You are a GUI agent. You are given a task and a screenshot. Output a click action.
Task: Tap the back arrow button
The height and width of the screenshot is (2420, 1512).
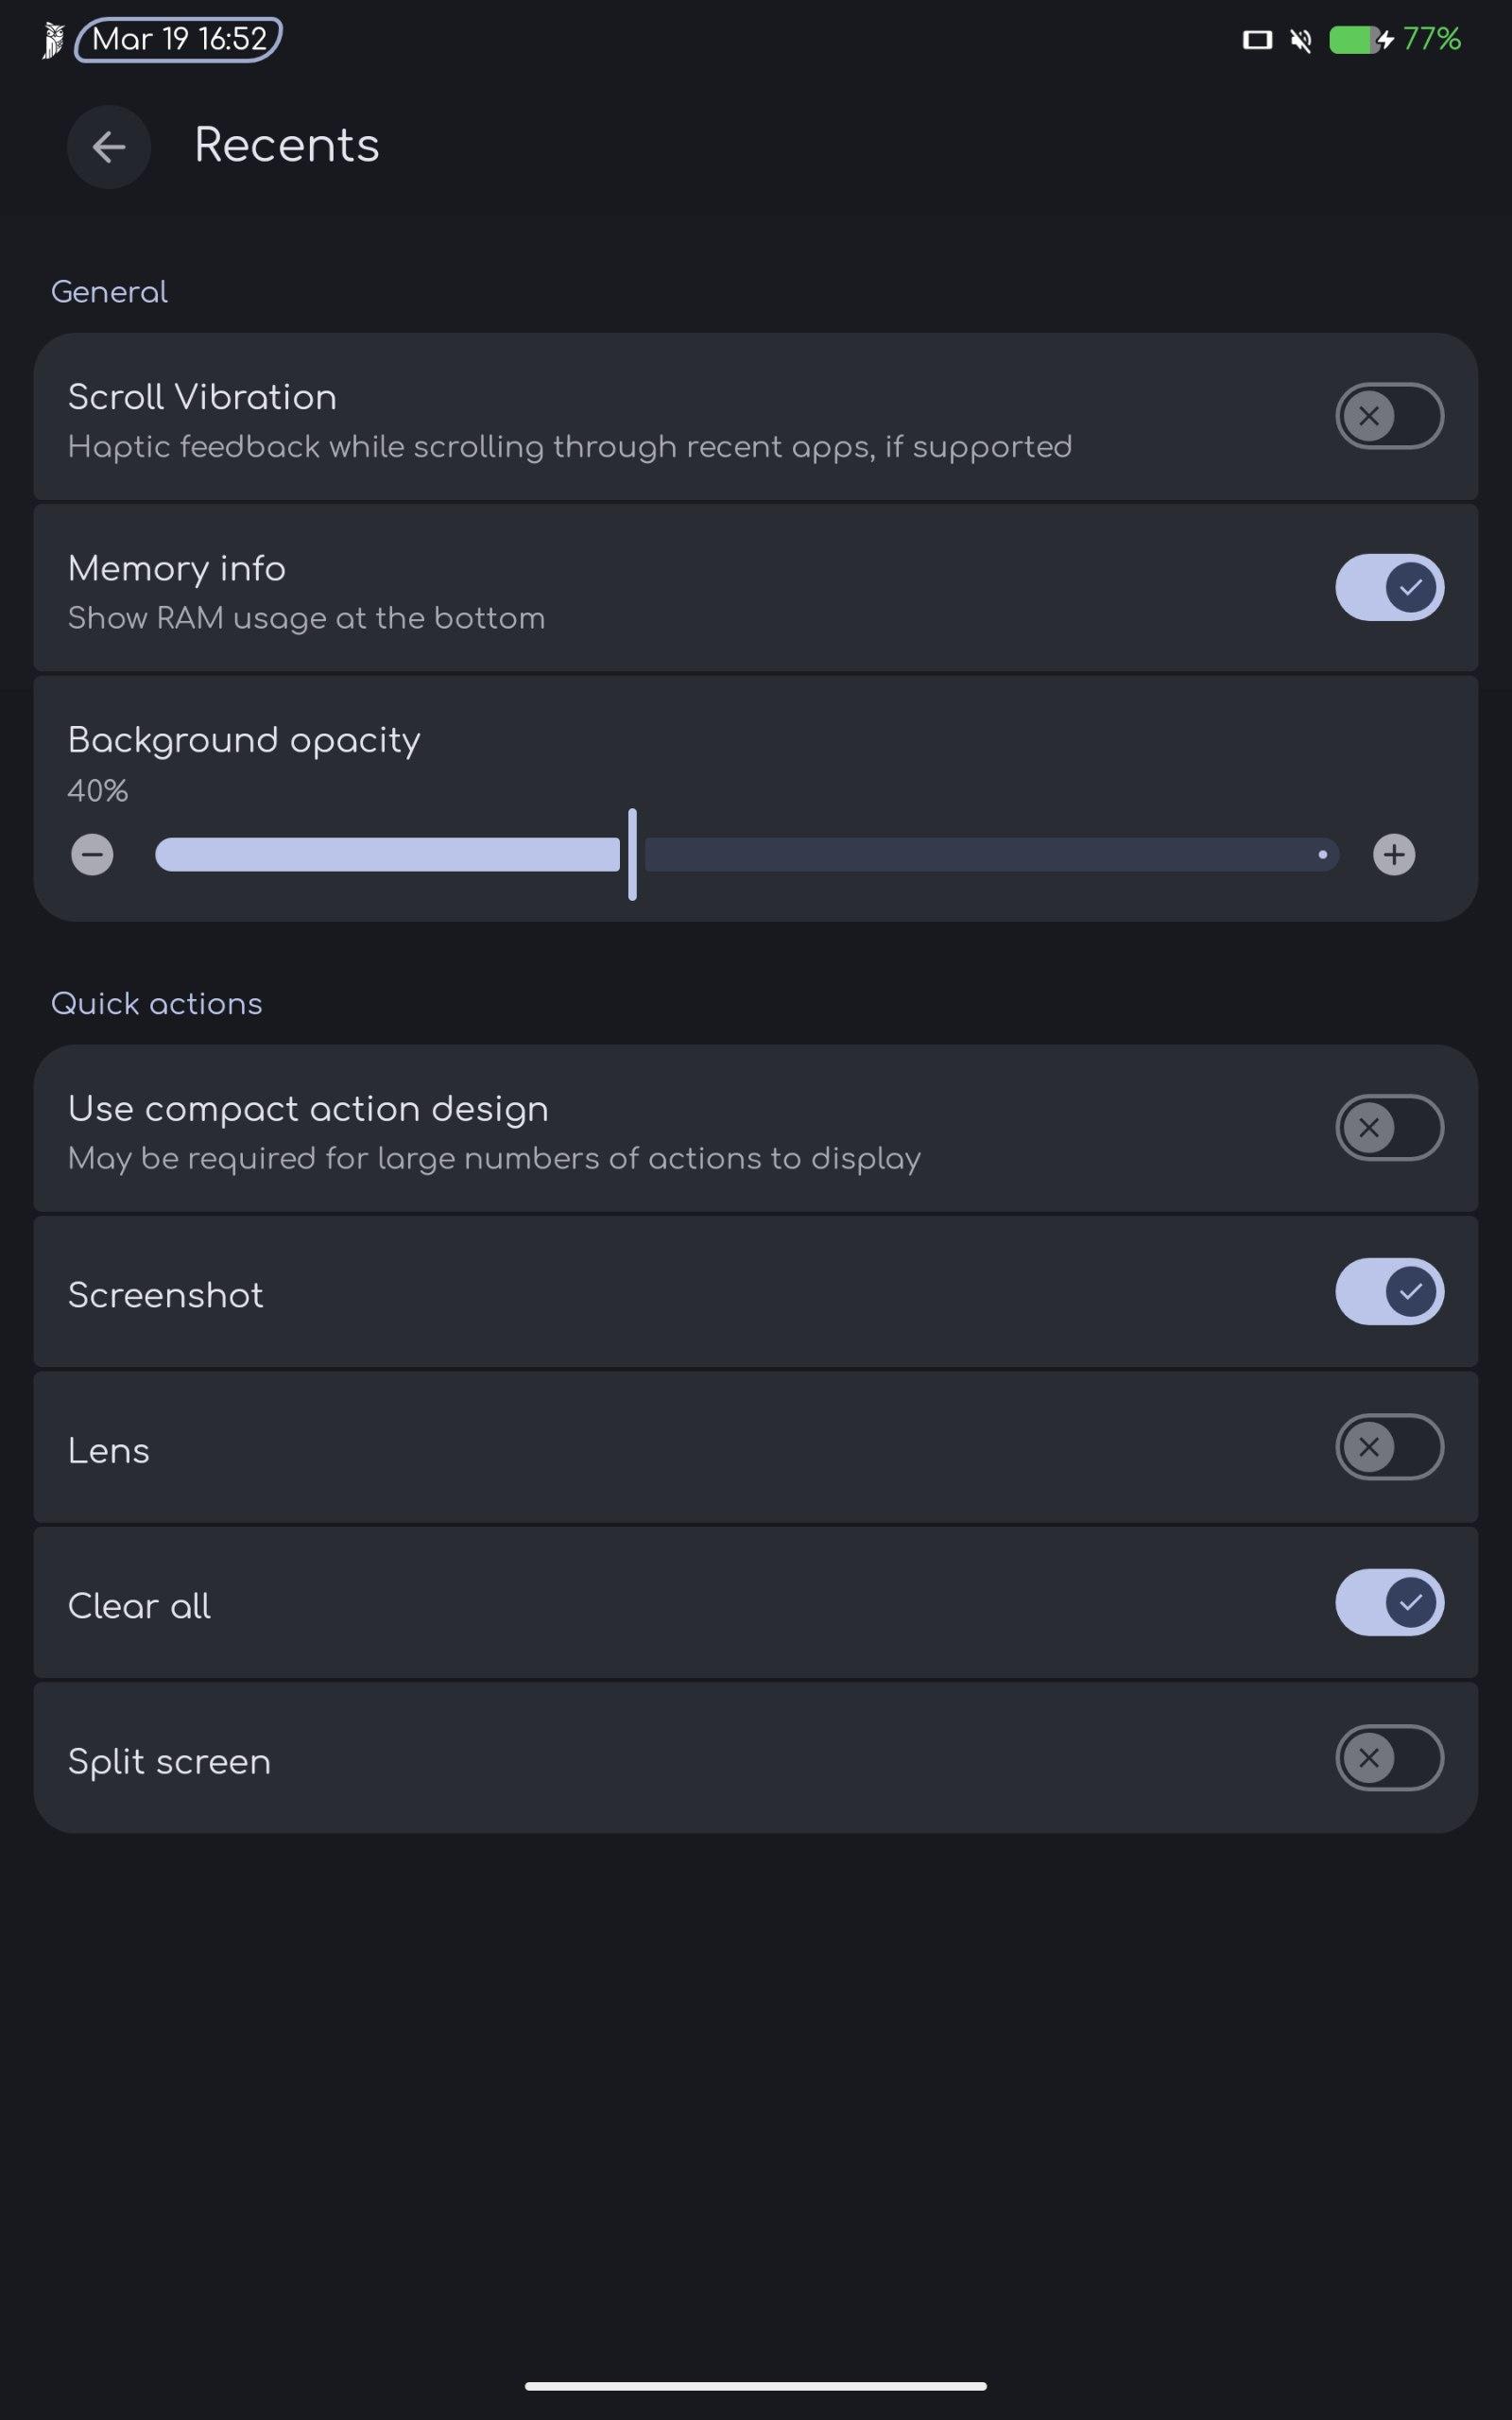(108, 147)
